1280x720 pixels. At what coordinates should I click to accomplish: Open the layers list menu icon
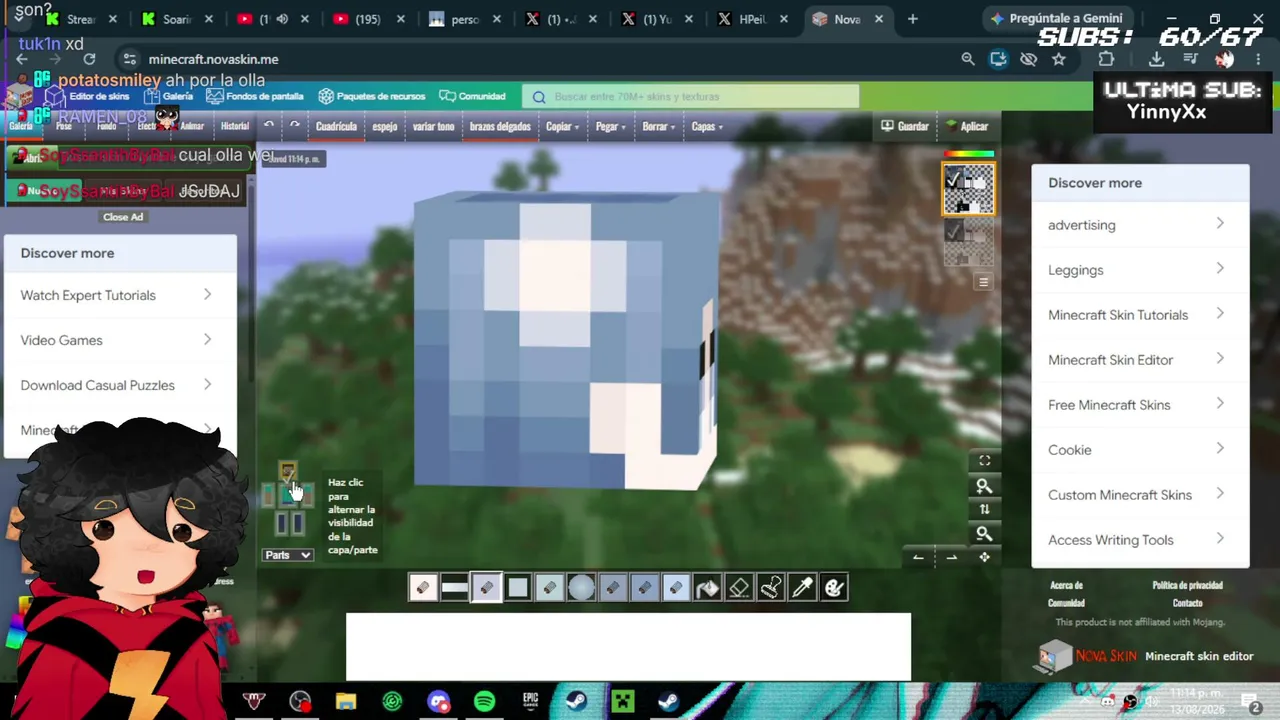(x=983, y=282)
